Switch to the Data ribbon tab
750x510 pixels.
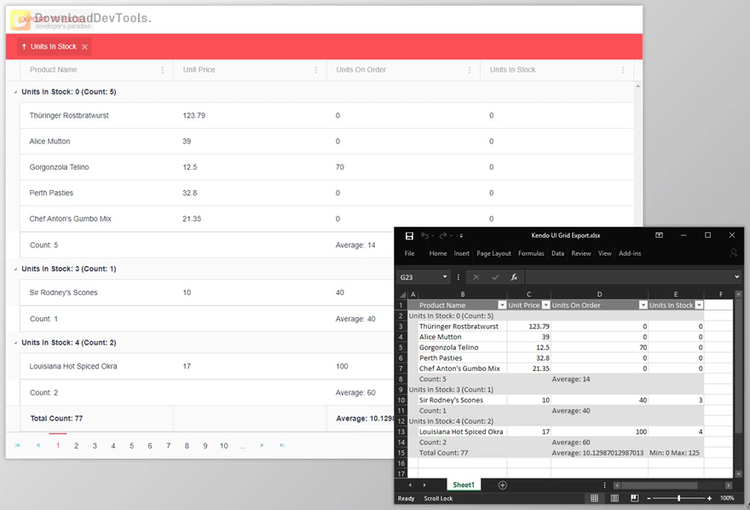click(558, 254)
